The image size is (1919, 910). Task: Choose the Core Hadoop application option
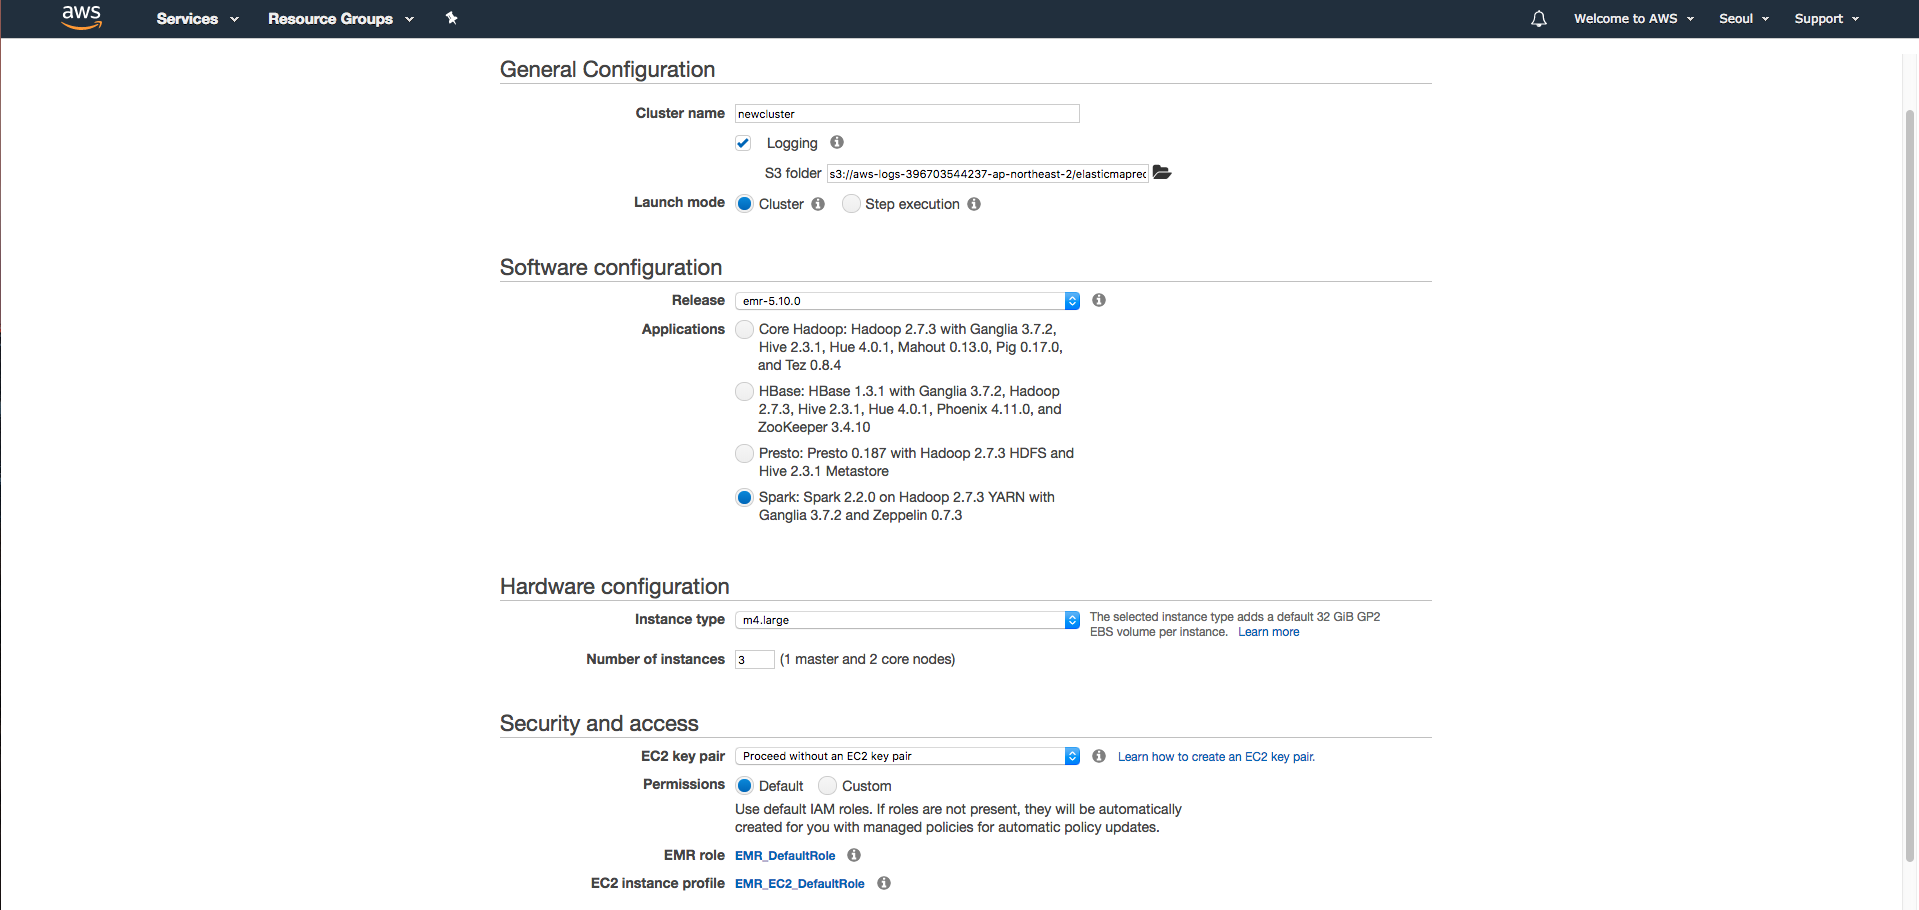pos(744,329)
